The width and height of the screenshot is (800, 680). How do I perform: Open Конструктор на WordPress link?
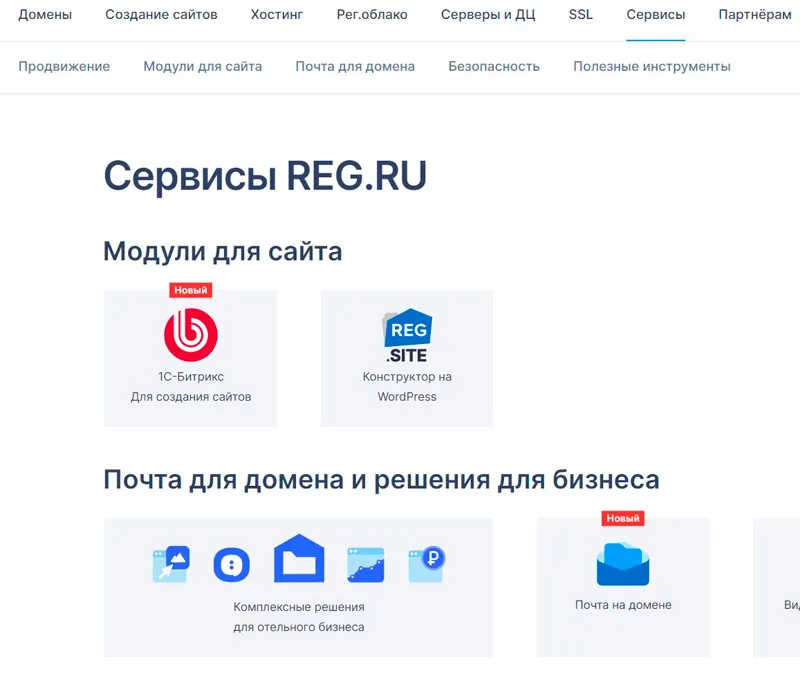tap(407, 387)
